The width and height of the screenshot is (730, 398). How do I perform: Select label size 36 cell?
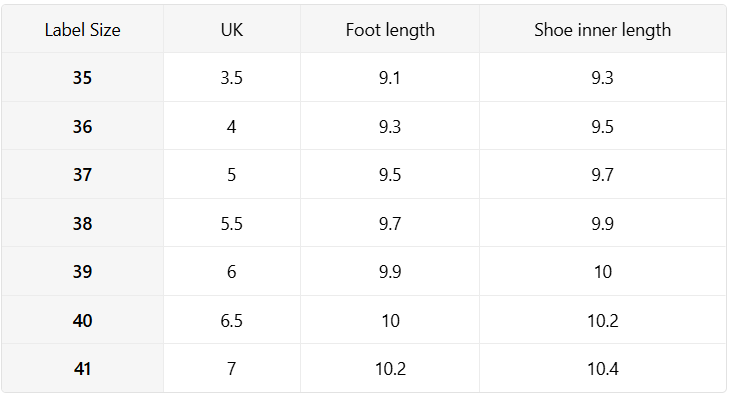[x=82, y=126]
